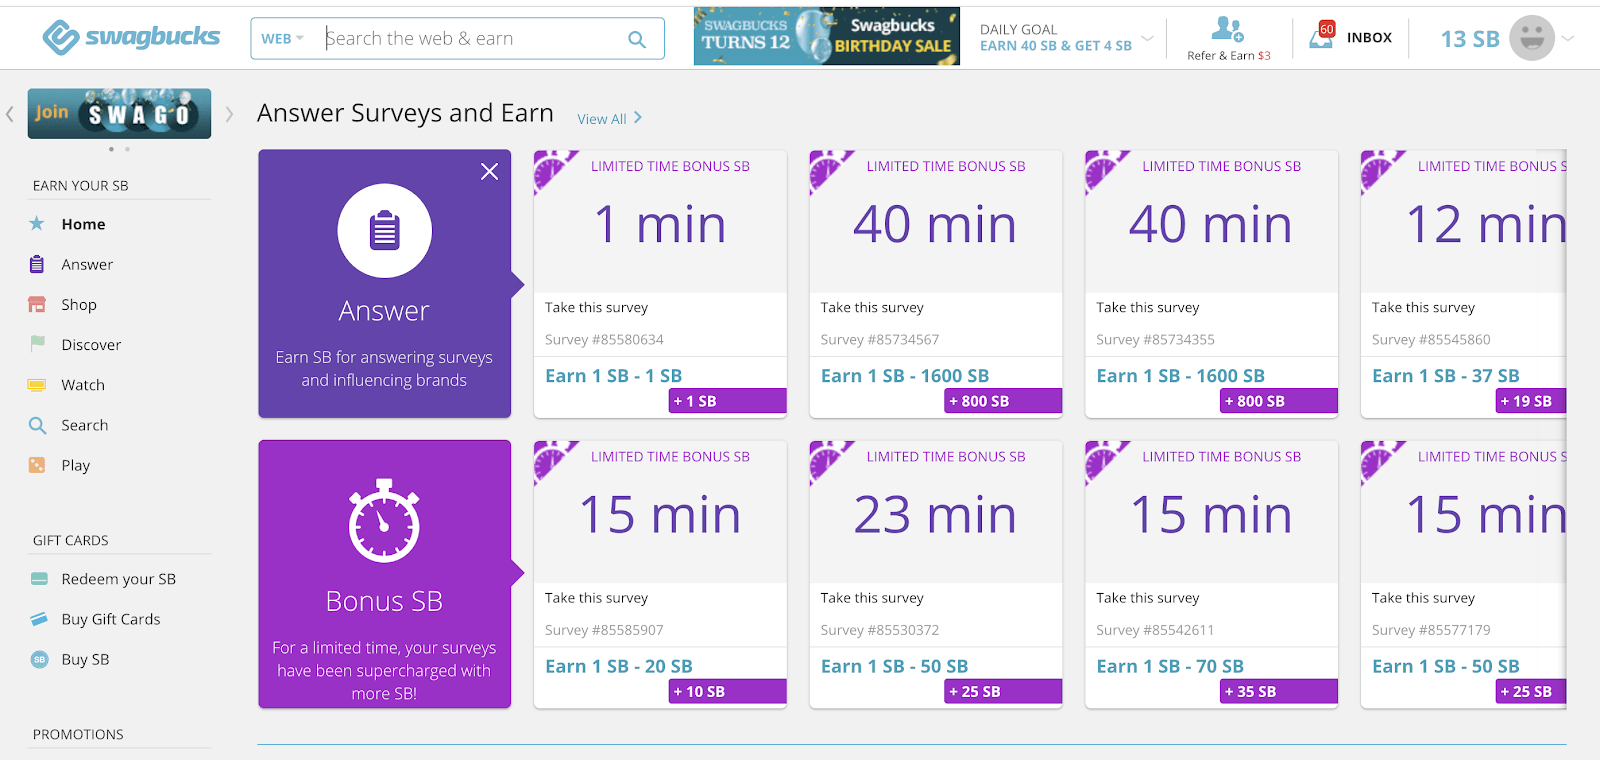Screen dimensions: 1600x760
Task: Go to next promo banner with right chevron
Action: tap(229, 114)
